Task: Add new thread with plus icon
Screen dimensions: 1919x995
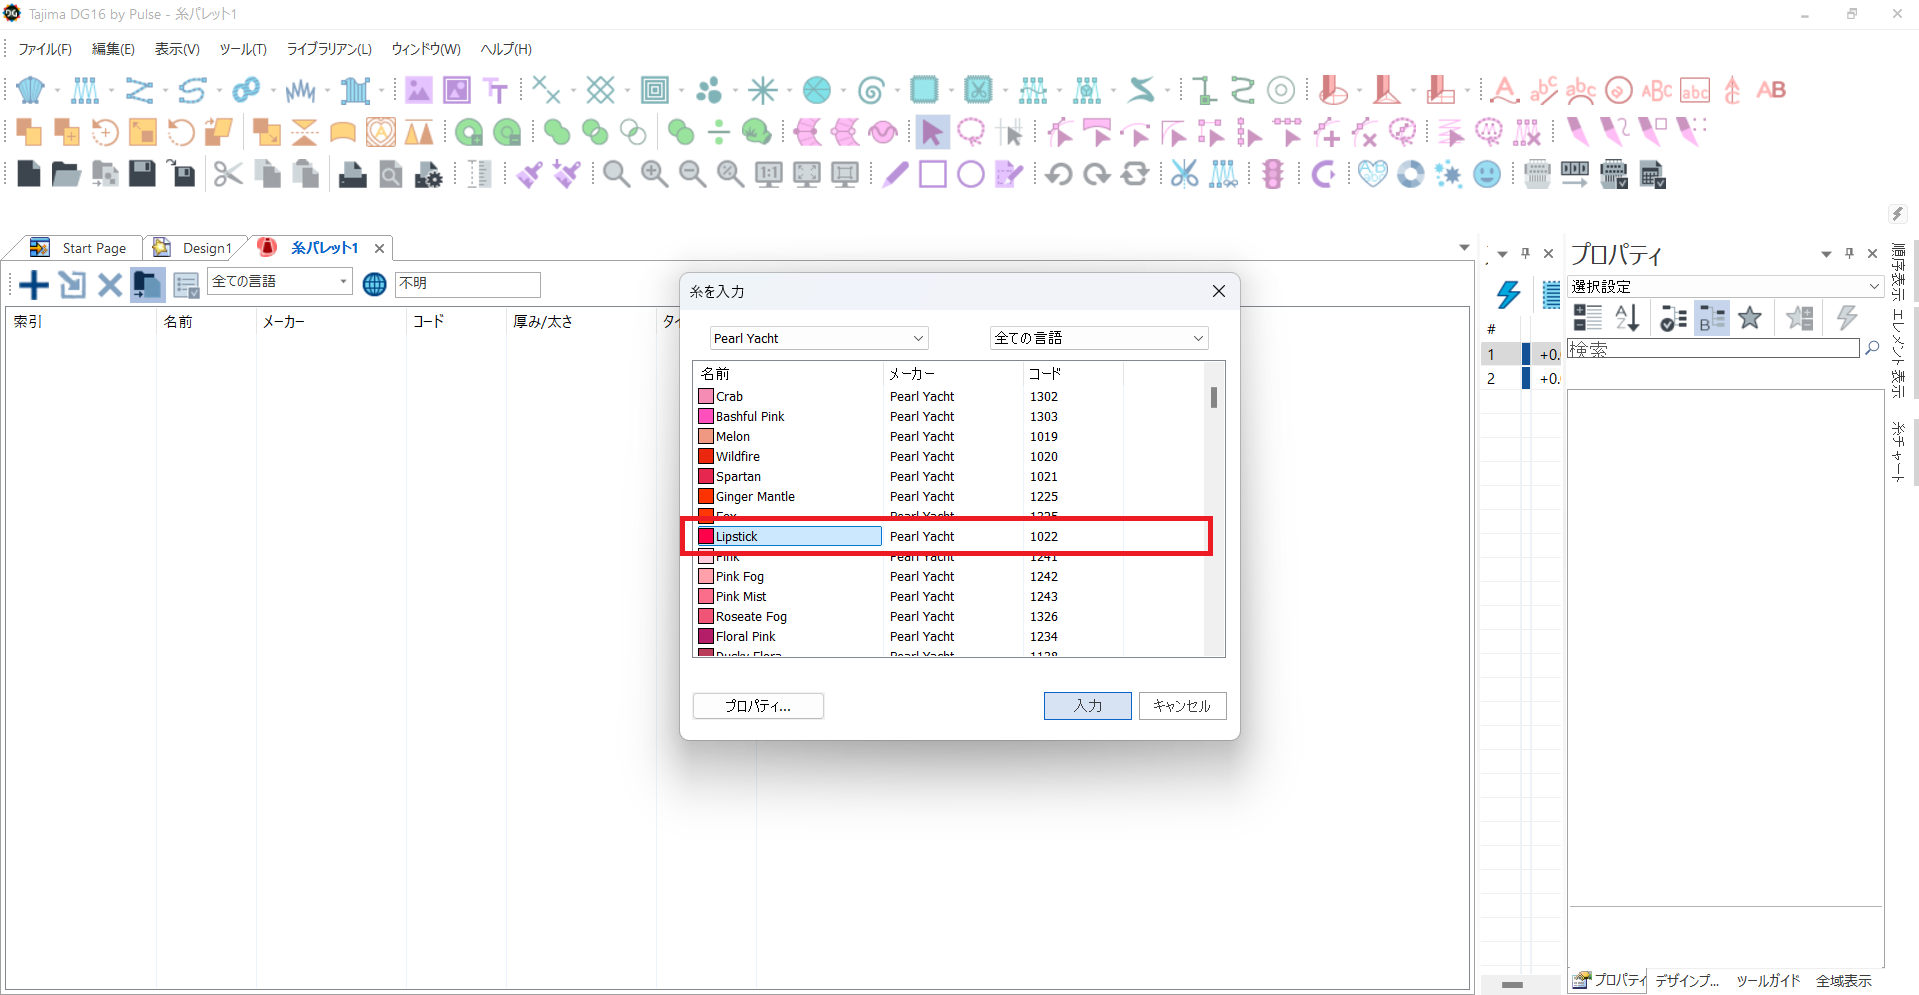Action: click(x=34, y=285)
